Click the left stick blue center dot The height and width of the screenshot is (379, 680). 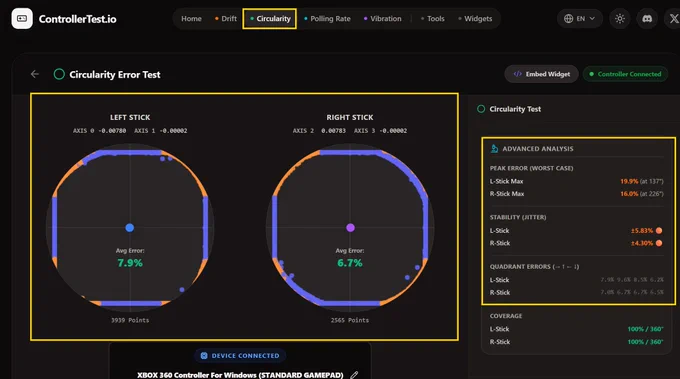[x=130, y=228]
